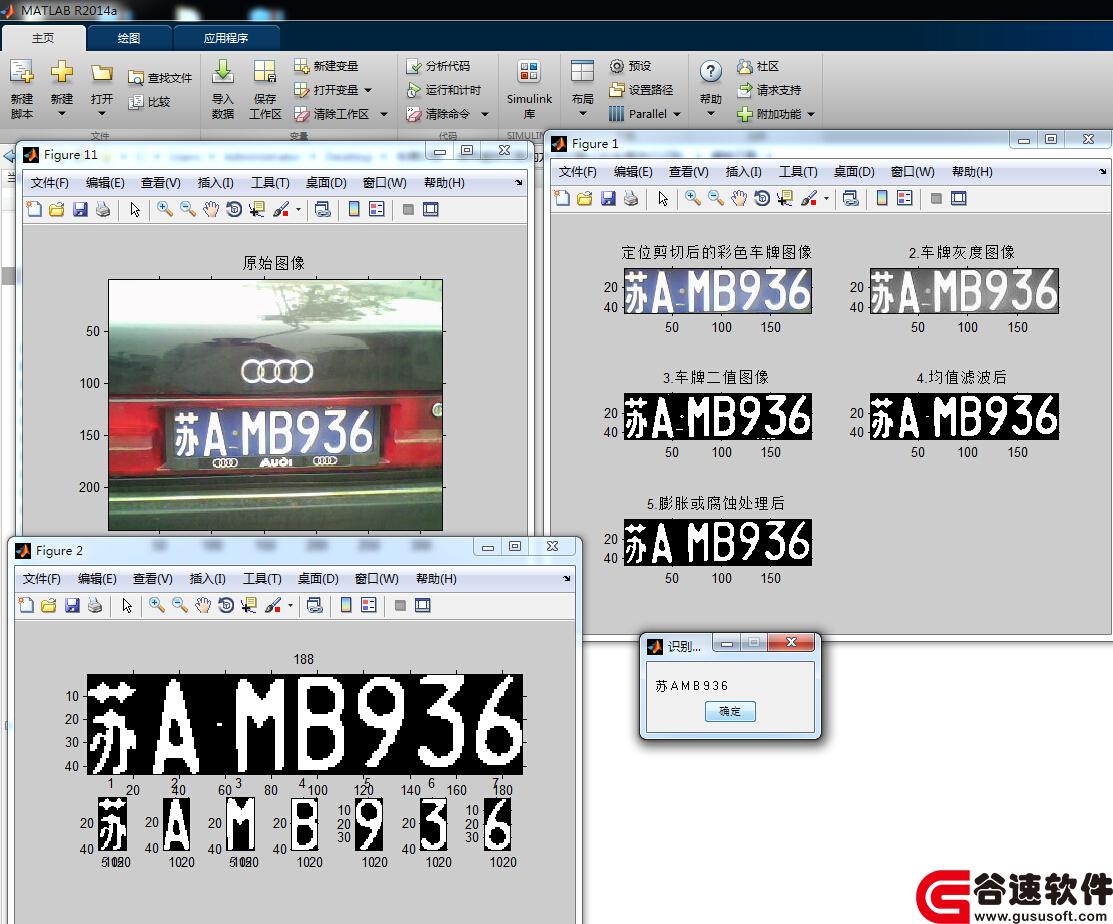Click Compare (比较) button

point(150,101)
